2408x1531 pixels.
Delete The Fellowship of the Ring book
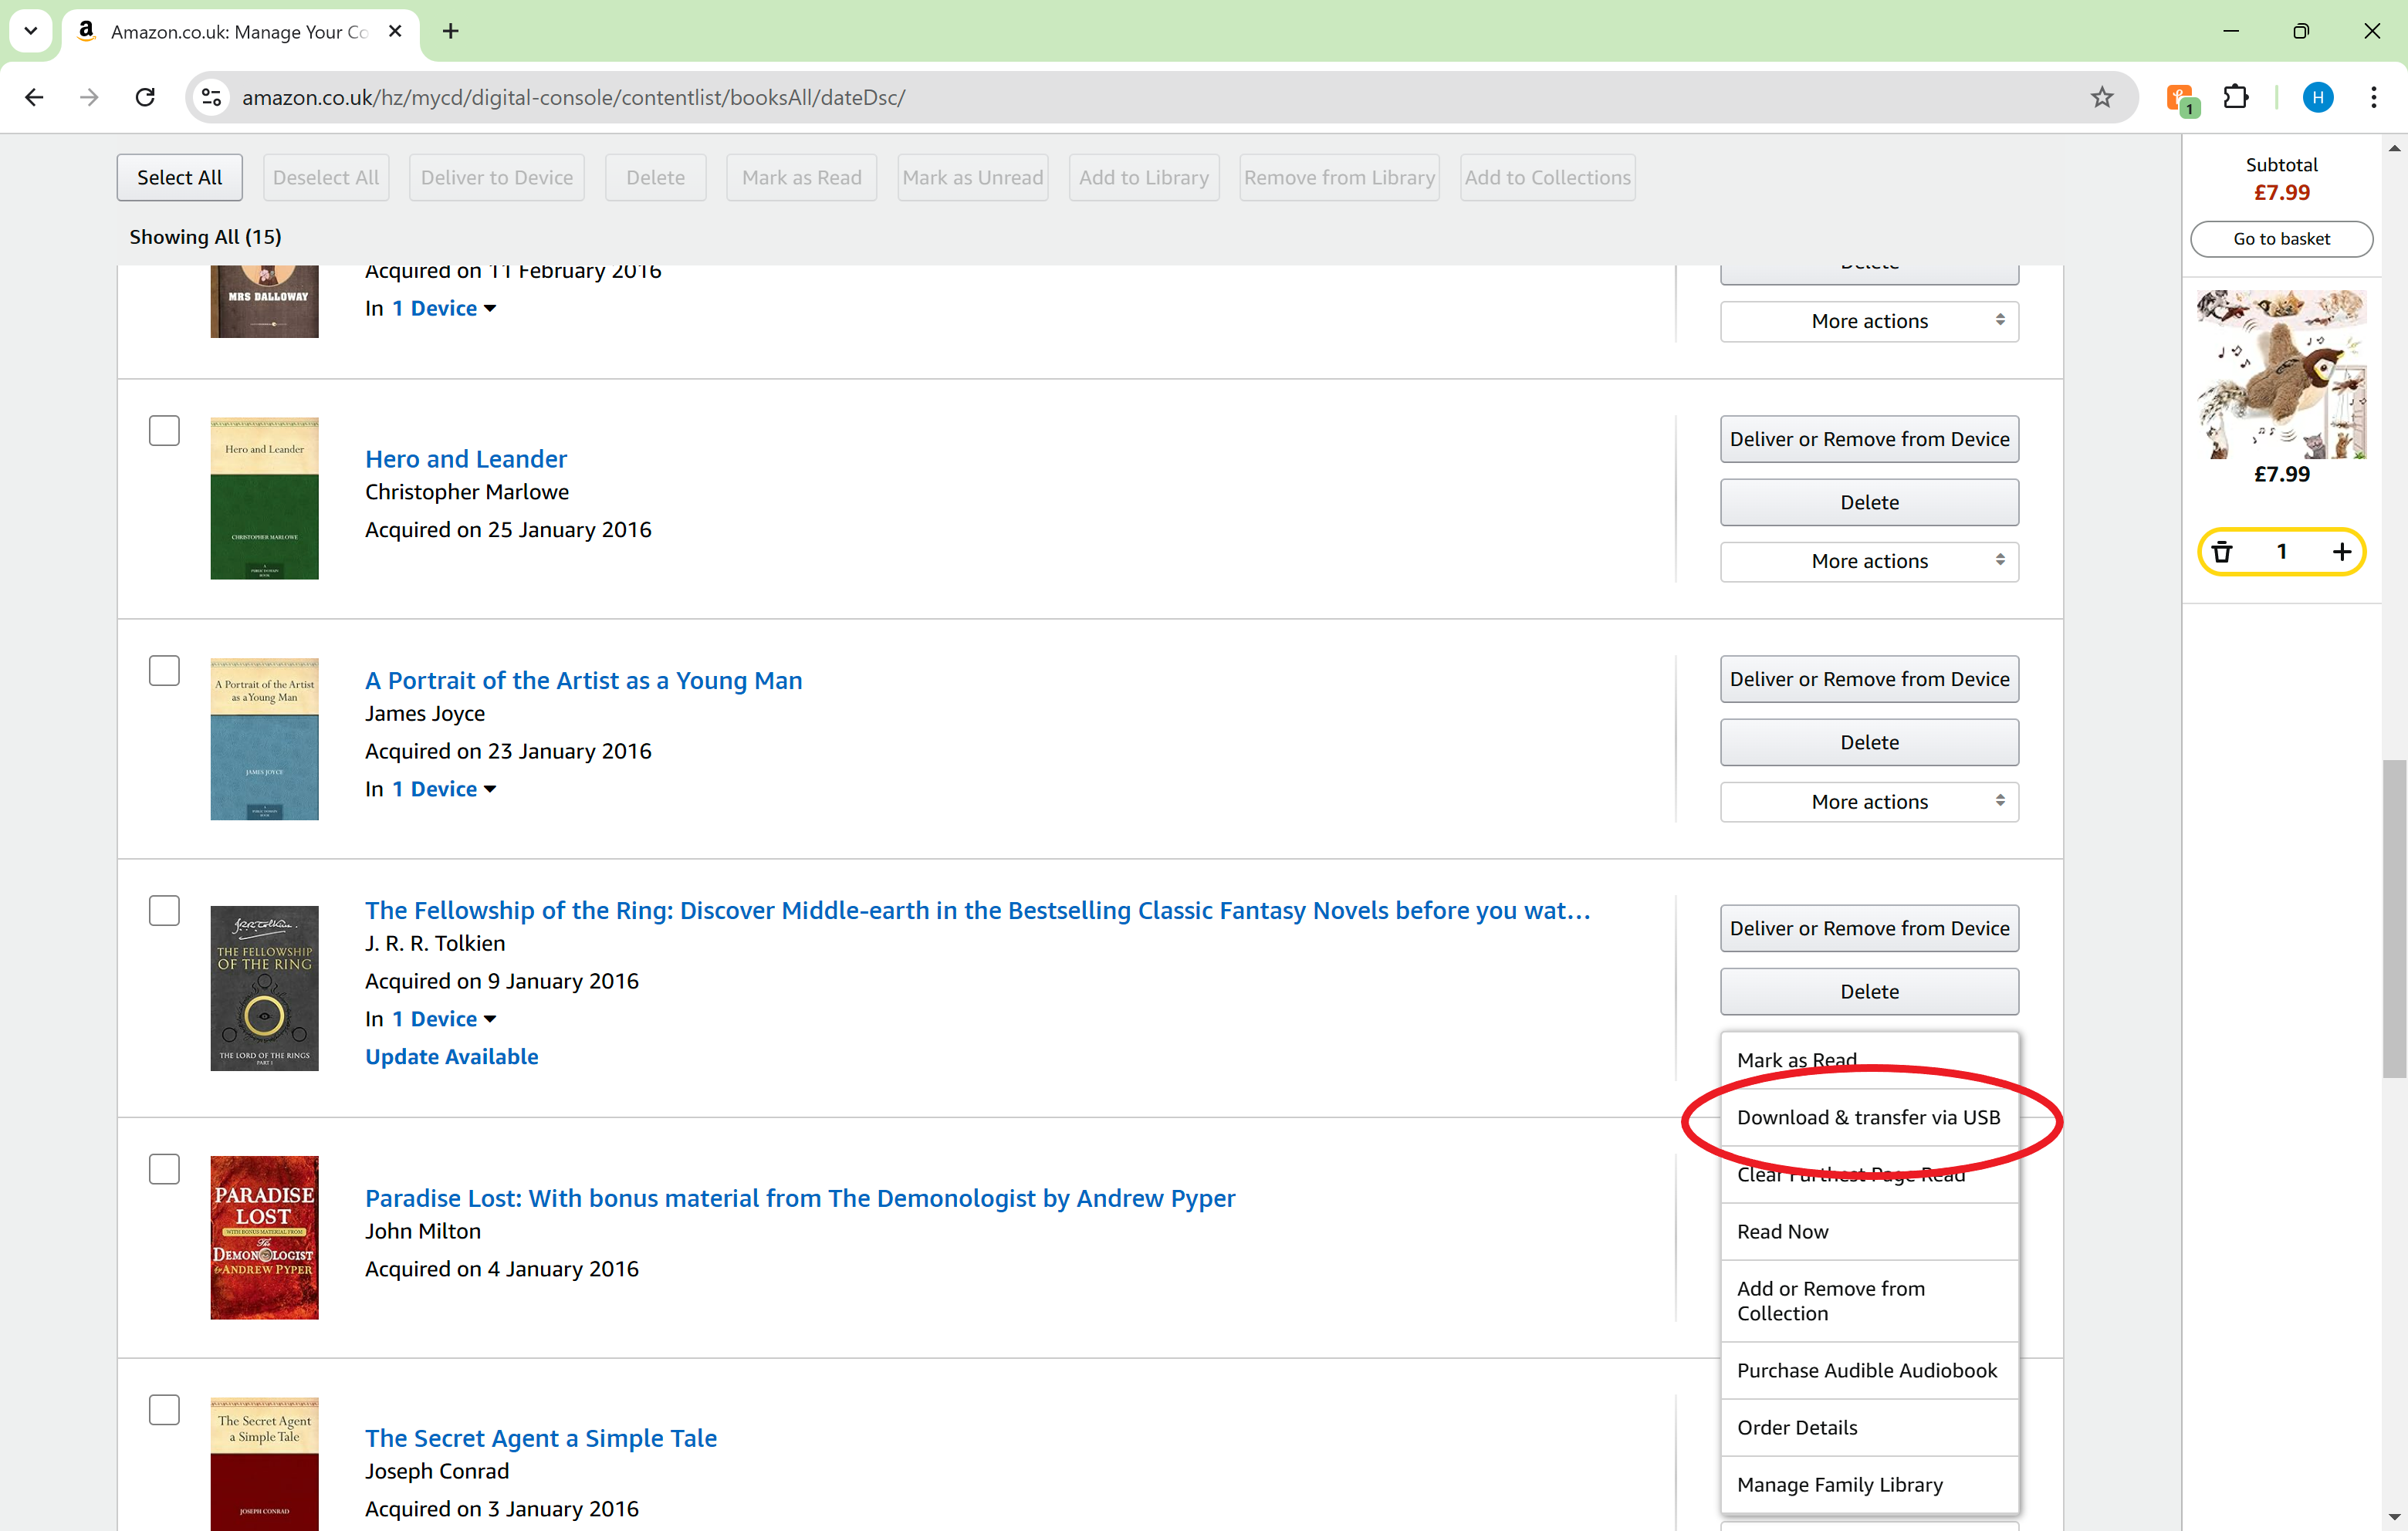tap(1869, 991)
